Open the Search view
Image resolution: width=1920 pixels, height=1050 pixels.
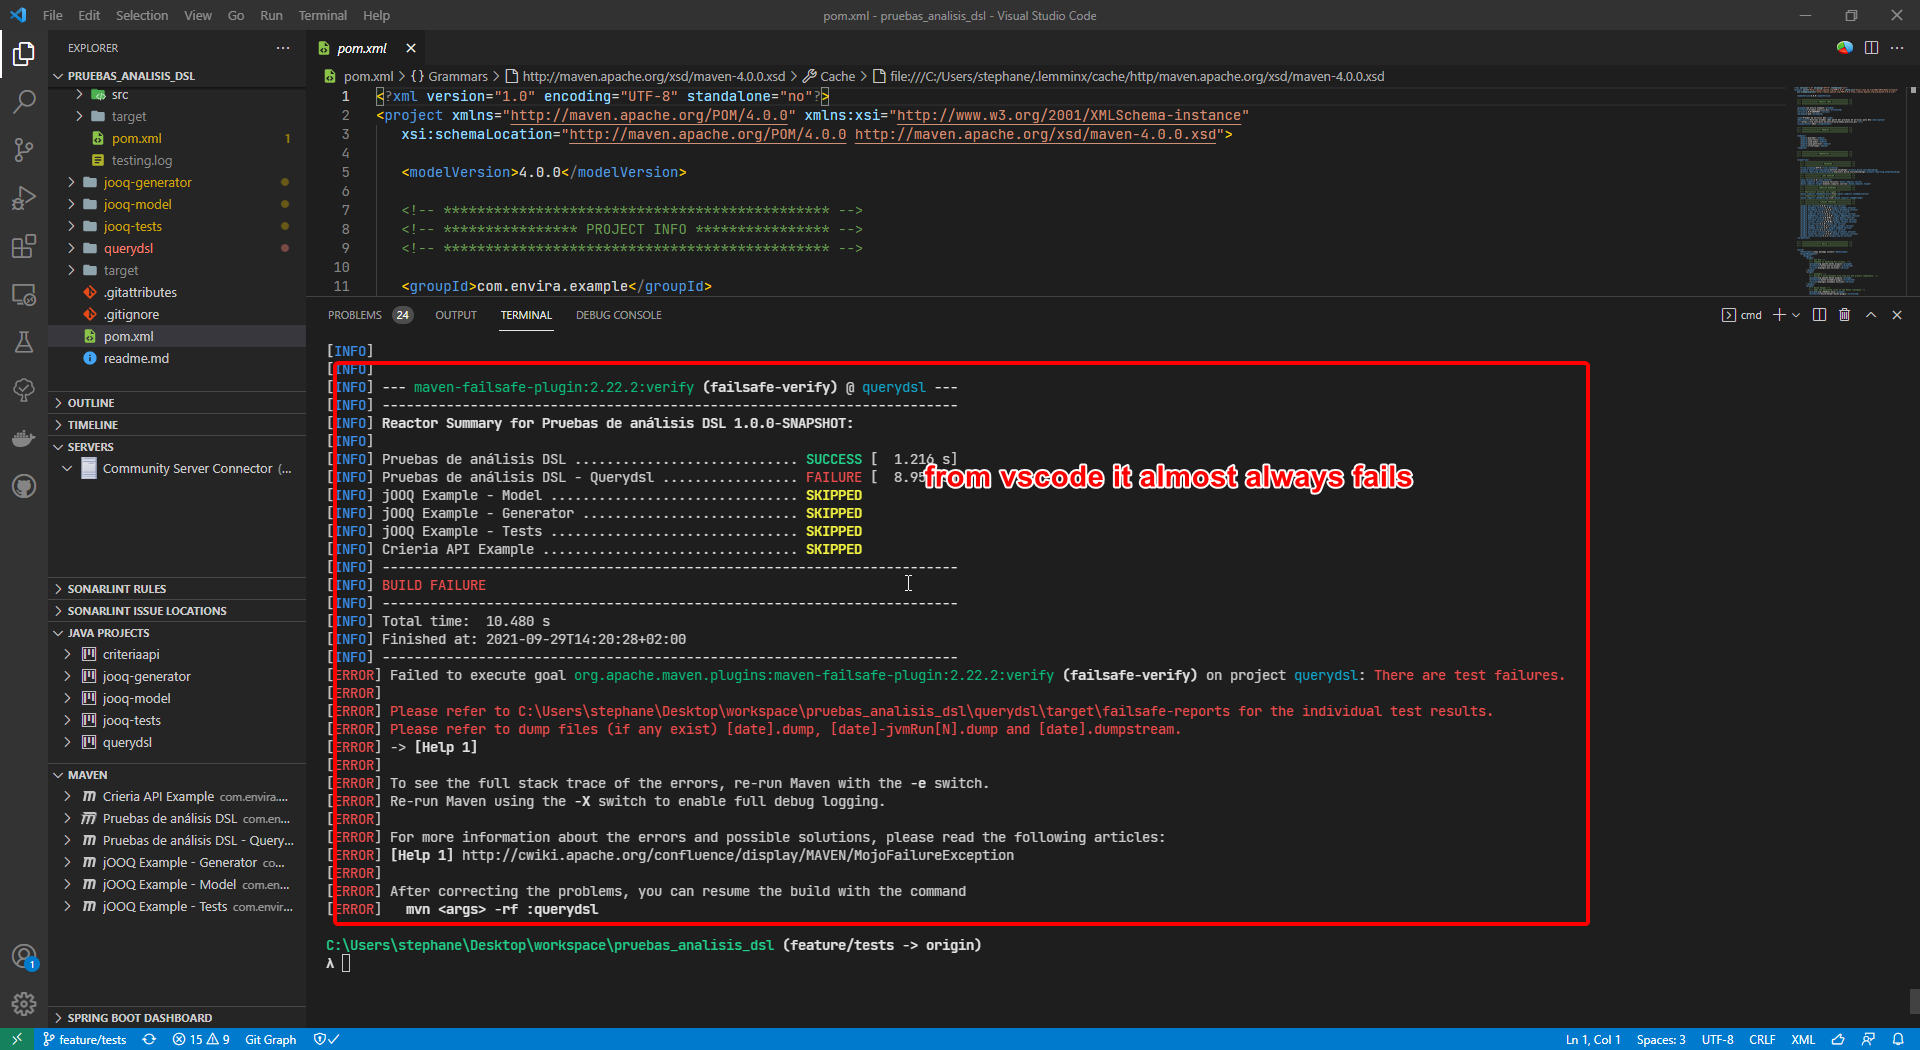(24, 101)
